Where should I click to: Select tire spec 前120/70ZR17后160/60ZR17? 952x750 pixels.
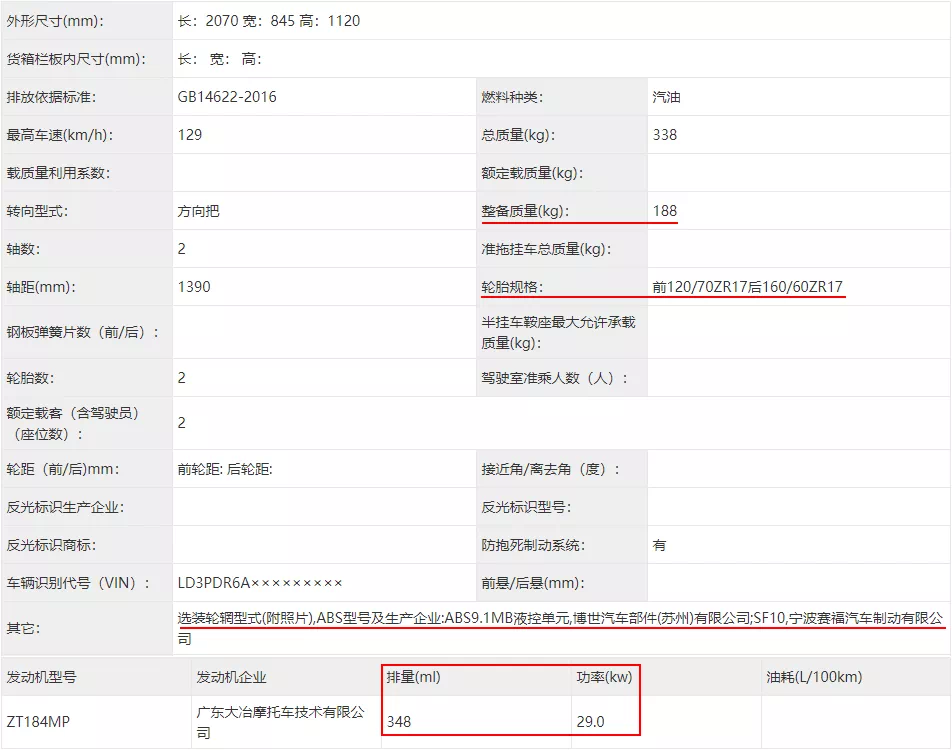click(747, 287)
